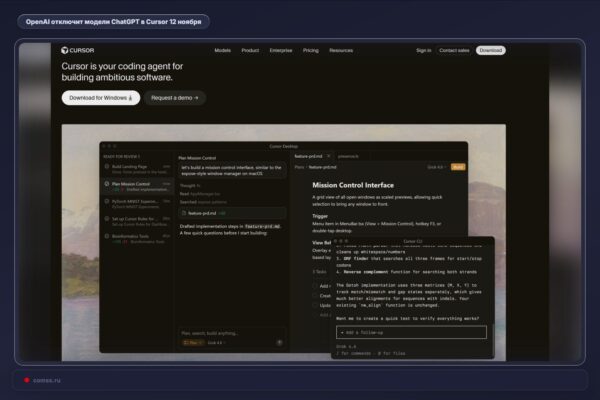
Task: Click the Cursor logo in the header
Action: tap(78, 50)
